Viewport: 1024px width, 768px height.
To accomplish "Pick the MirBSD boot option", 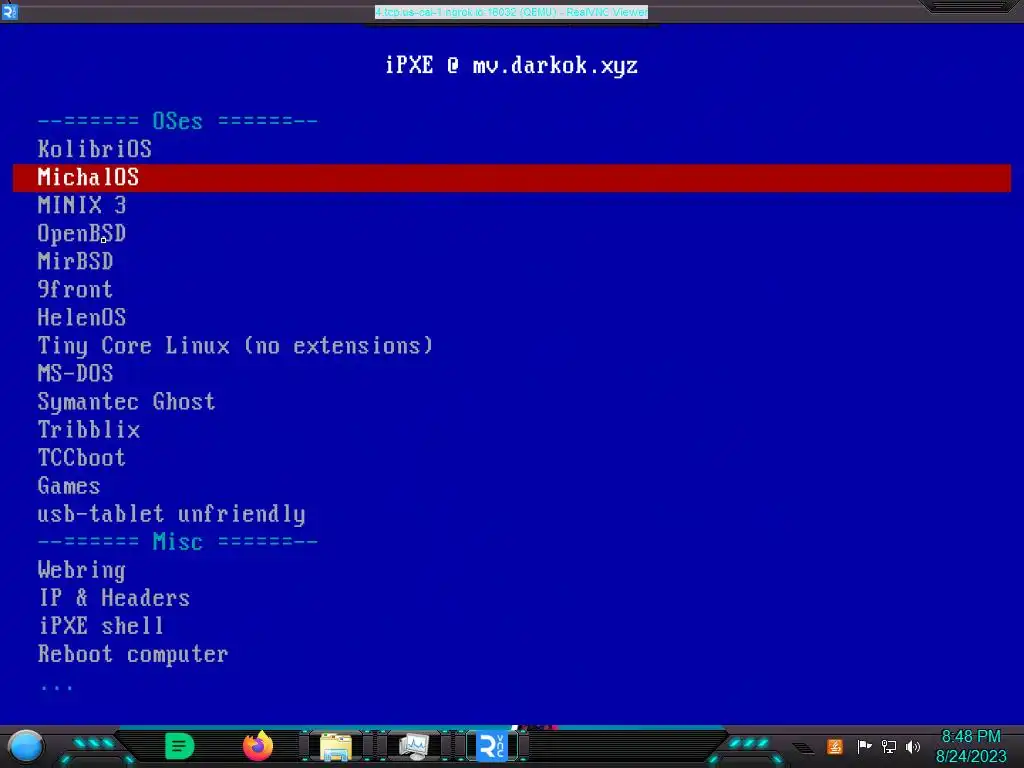I will point(75,262).
